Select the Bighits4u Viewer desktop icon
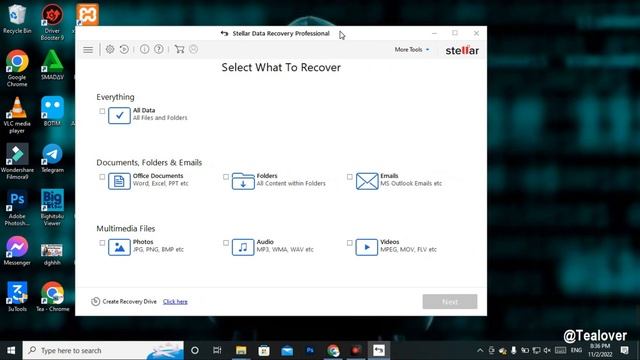The width and height of the screenshot is (640, 360). click(52, 208)
